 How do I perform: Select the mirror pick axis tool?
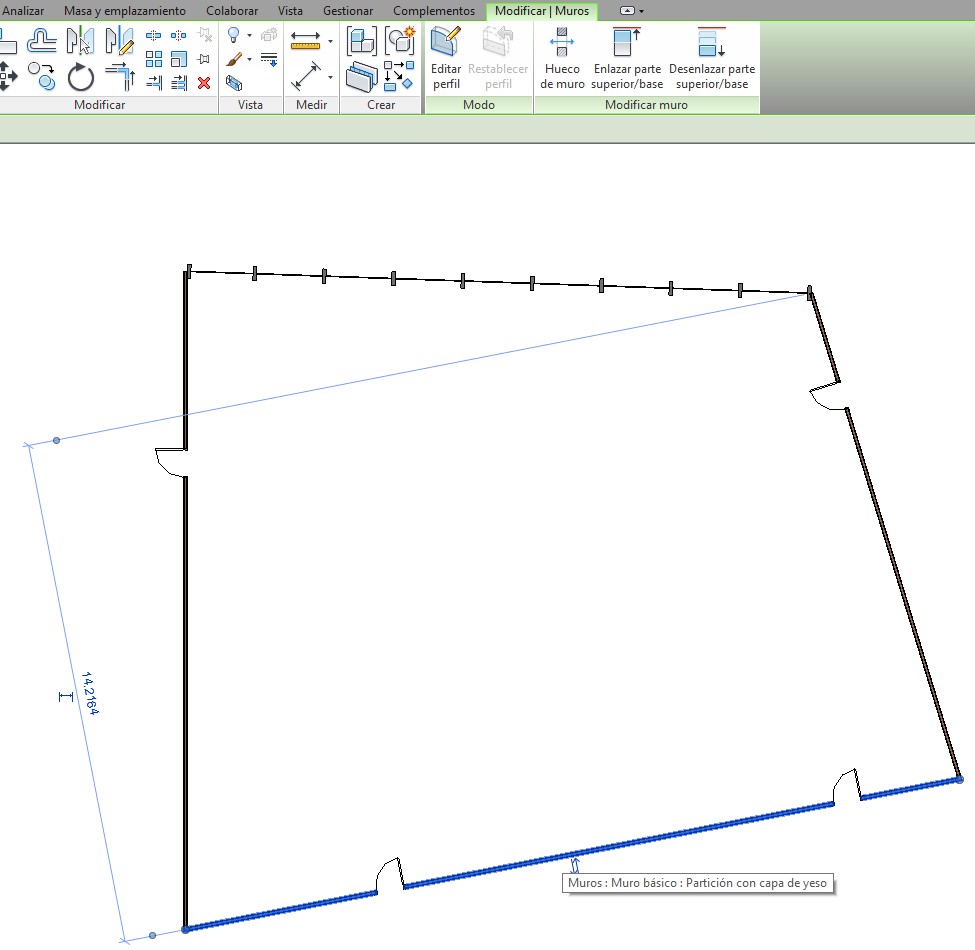click(x=79, y=41)
